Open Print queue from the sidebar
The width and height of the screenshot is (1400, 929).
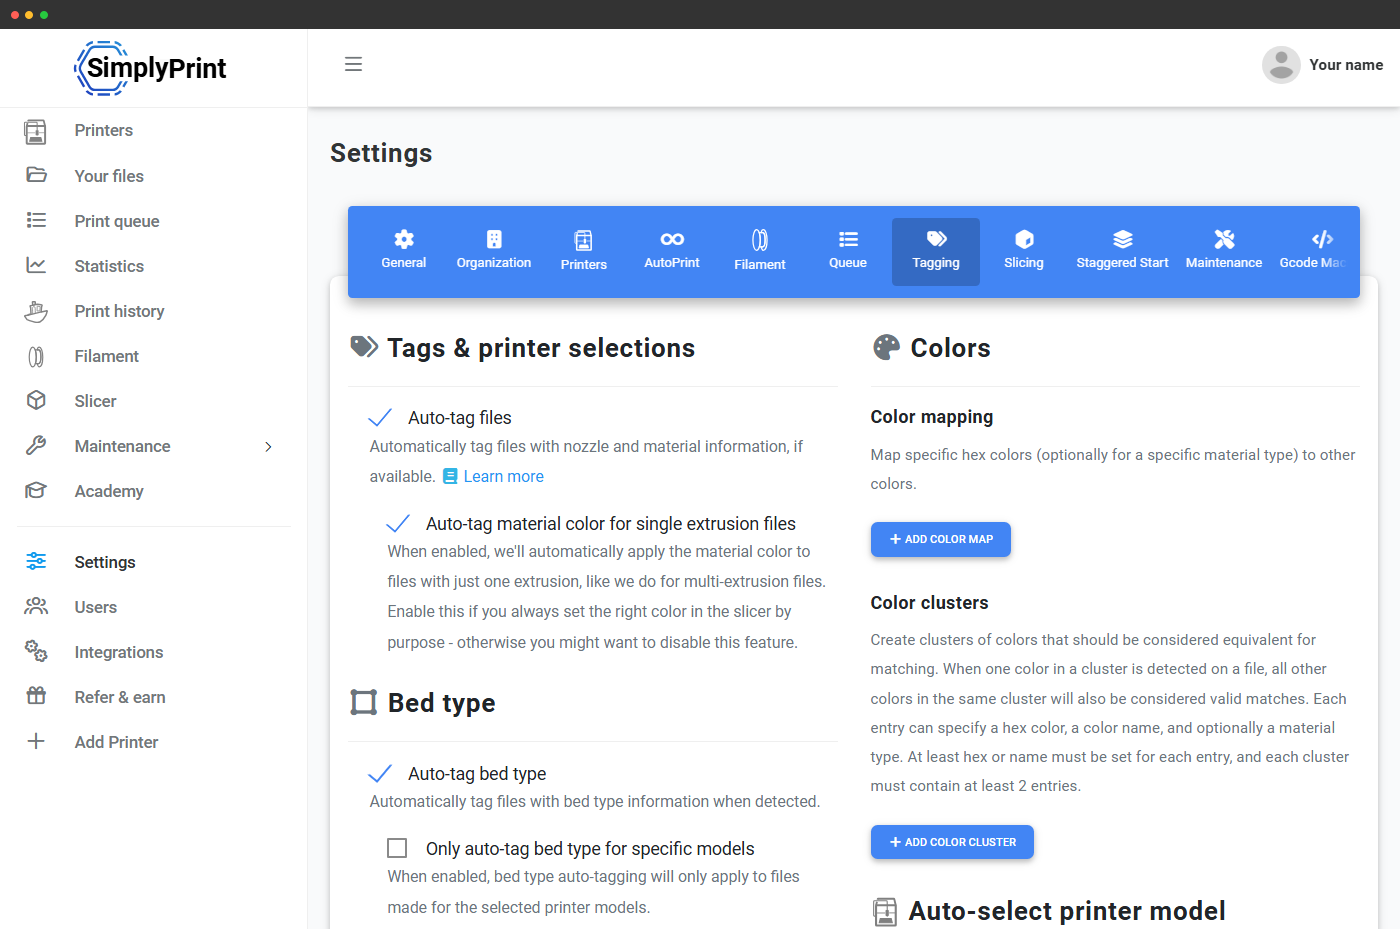tap(117, 221)
